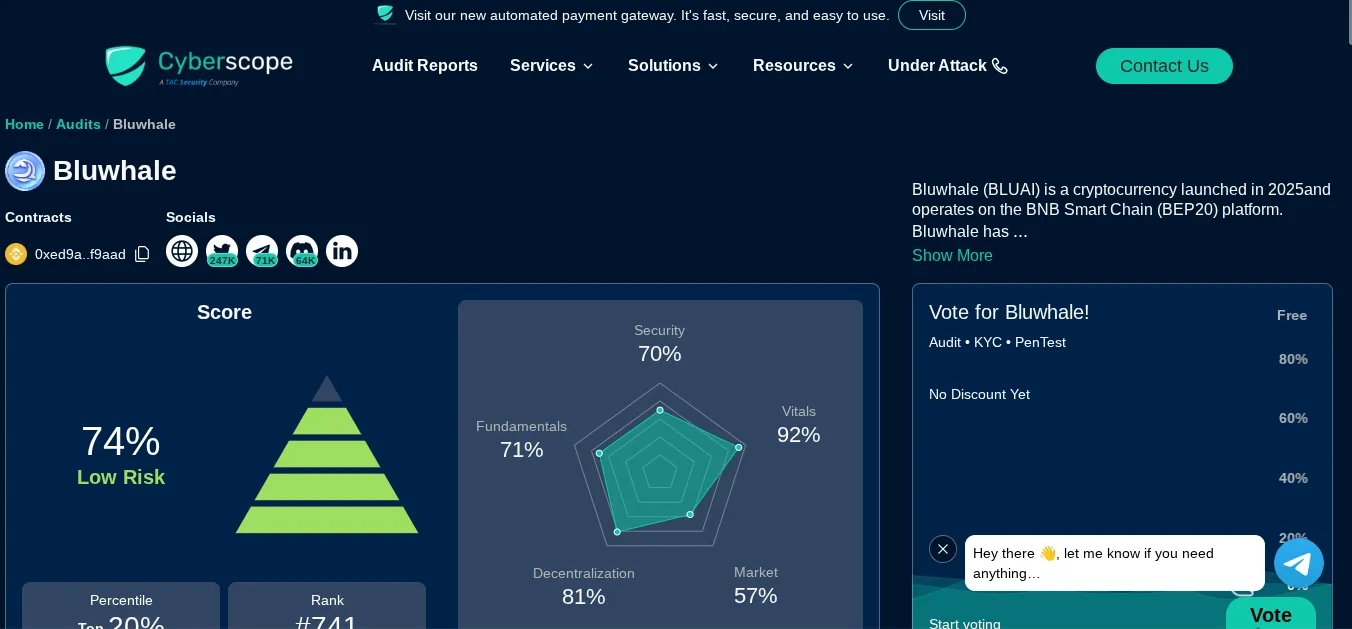Go to Audits breadcrumb link
The height and width of the screenshot is (629, 1352).
pyautogui.click(x=78, y=124)
